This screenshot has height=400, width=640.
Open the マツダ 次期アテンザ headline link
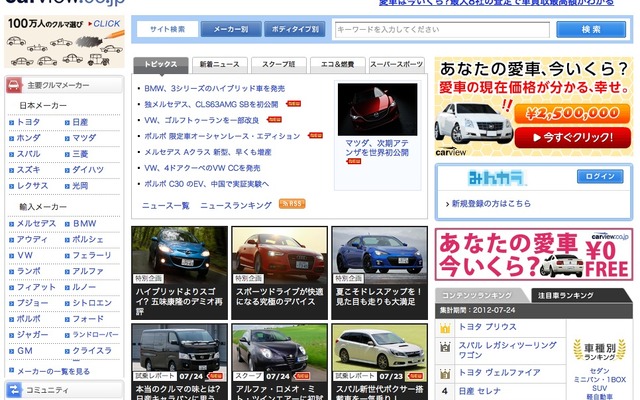pyautogui.click(x=377, y=148)
